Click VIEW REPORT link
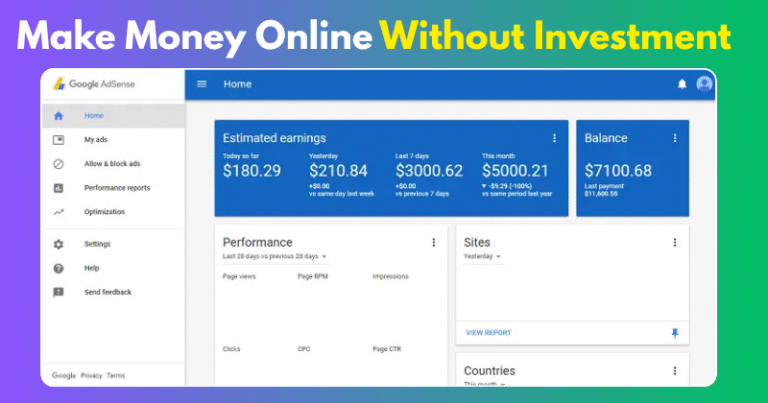Screen dimensions: 768x403 488,332
